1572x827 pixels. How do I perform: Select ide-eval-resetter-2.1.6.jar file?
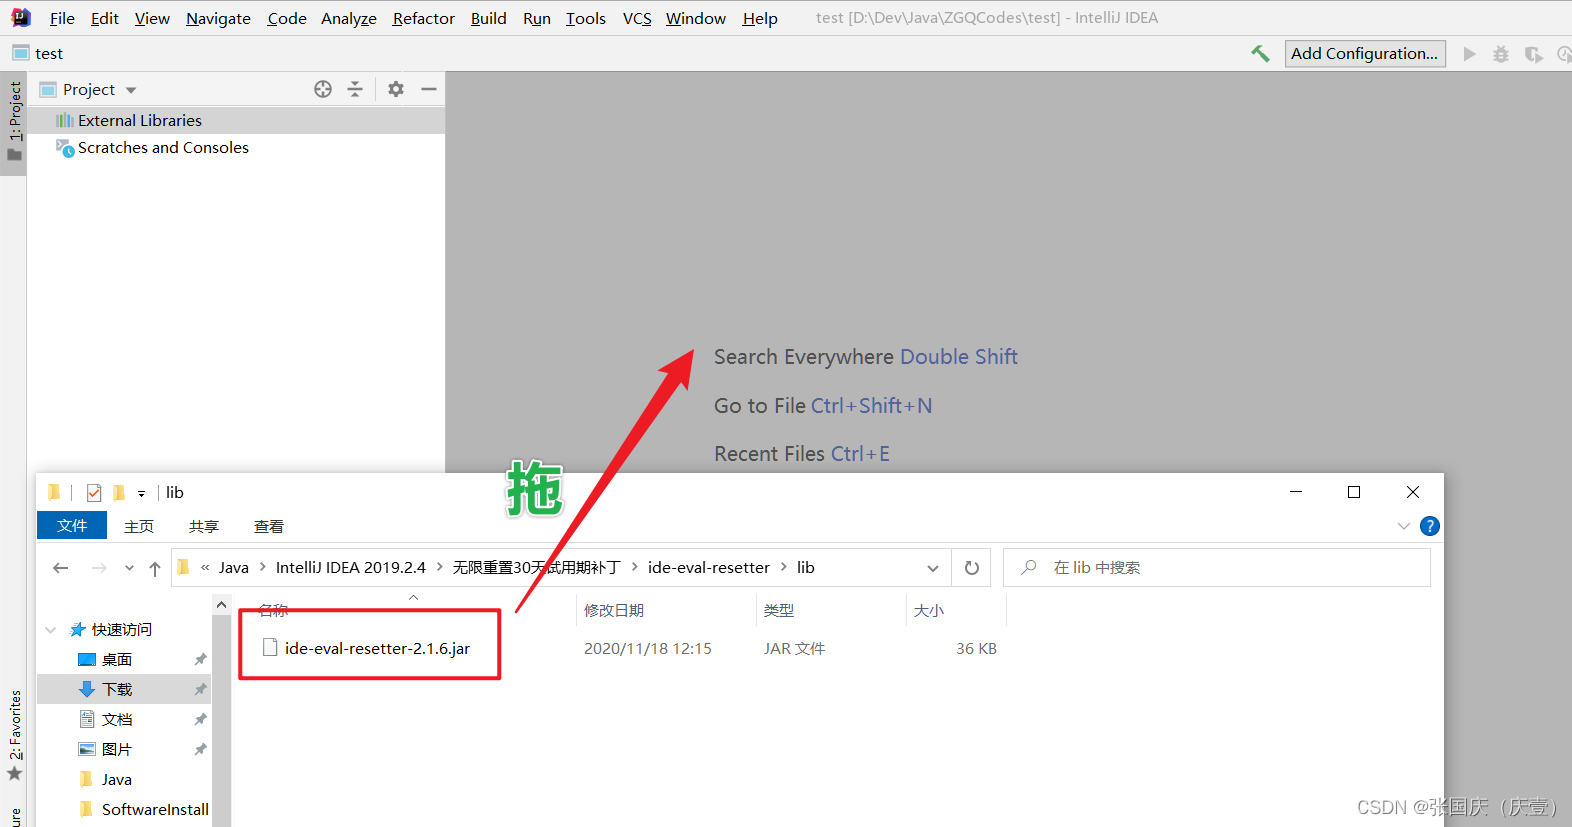click(377, 648)
